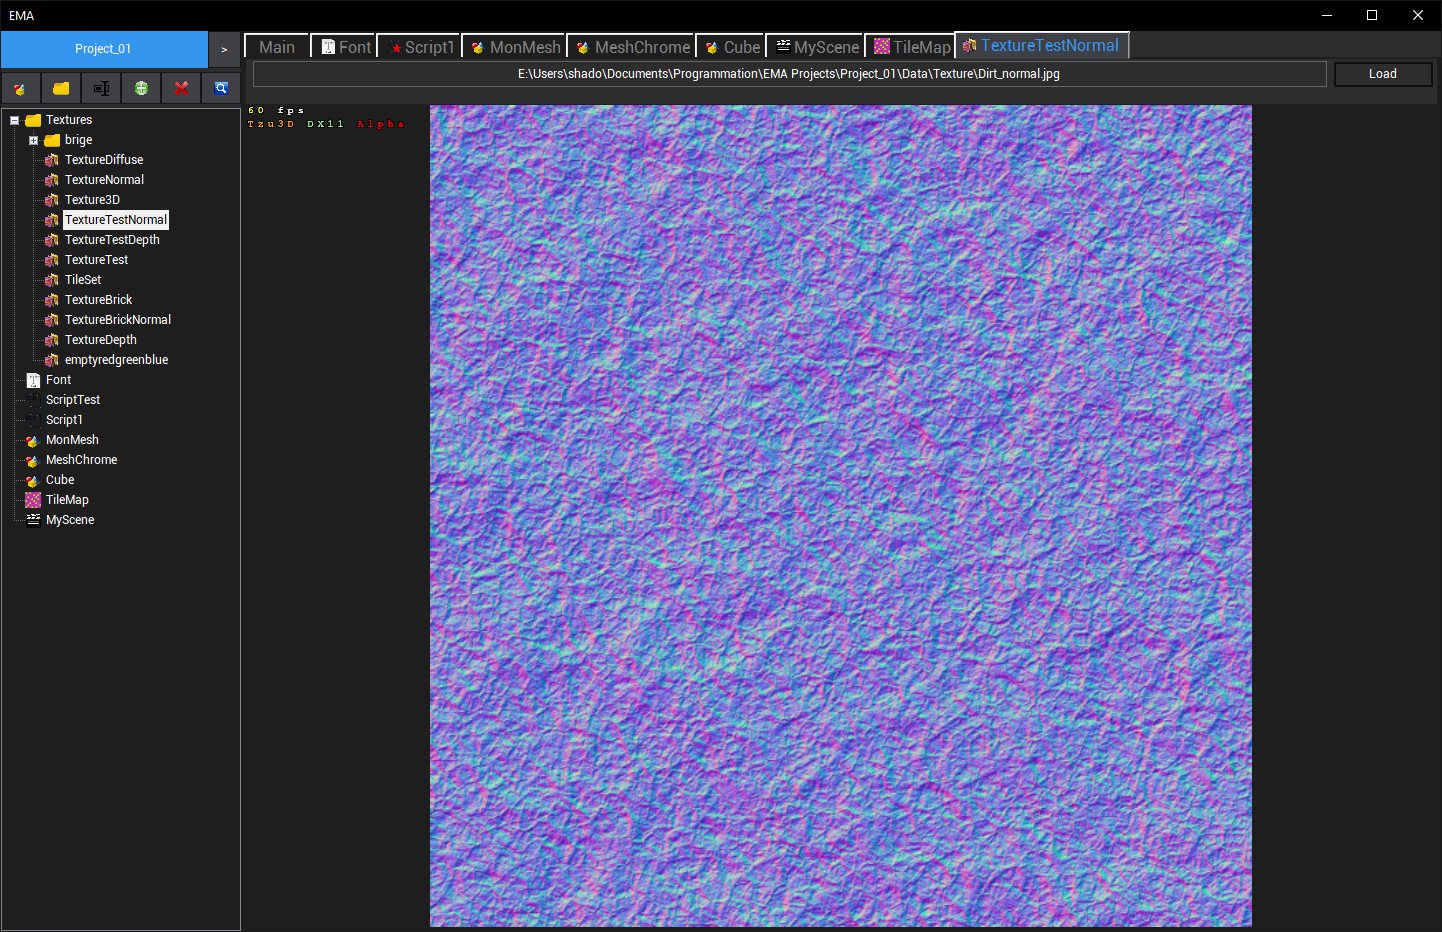The image size is (1442, 932).
Task: Select TextureTestDepth in the tree
Action: [112, 240]
